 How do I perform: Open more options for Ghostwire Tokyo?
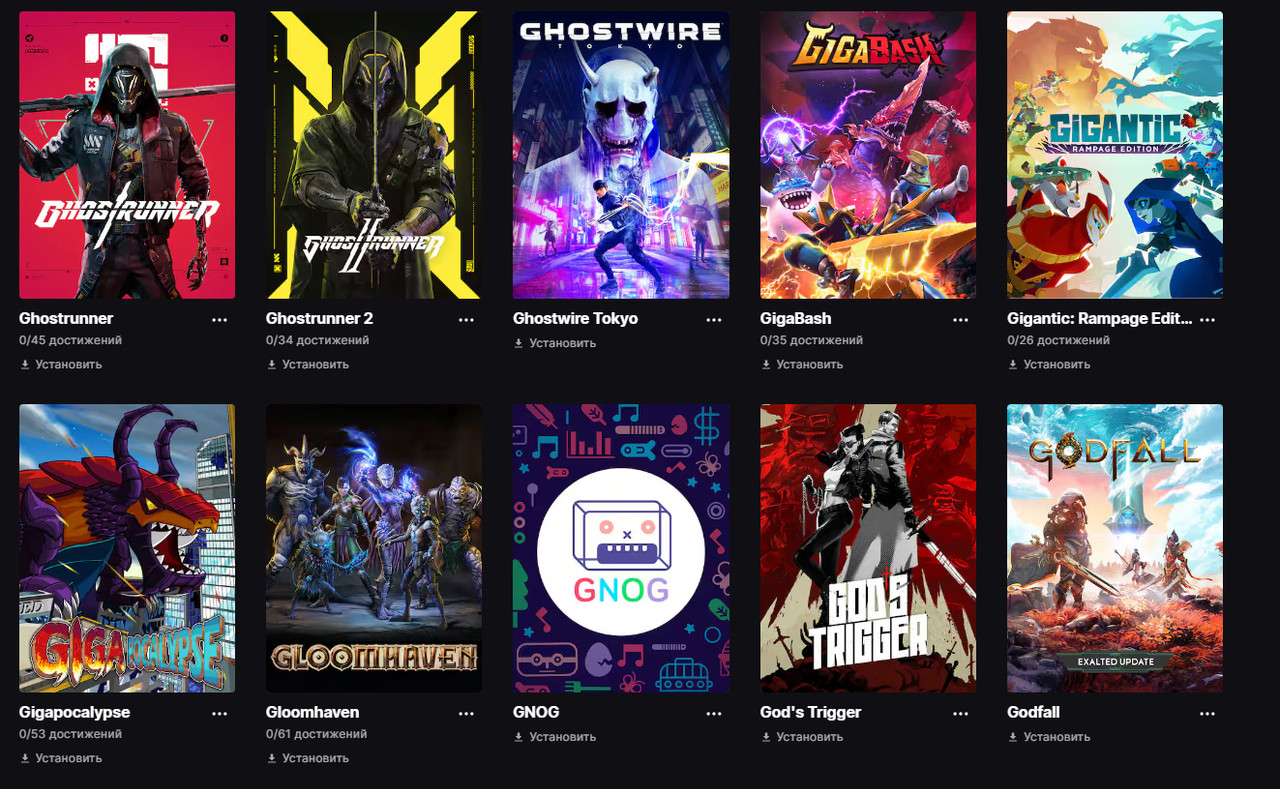tap(714, 320)
